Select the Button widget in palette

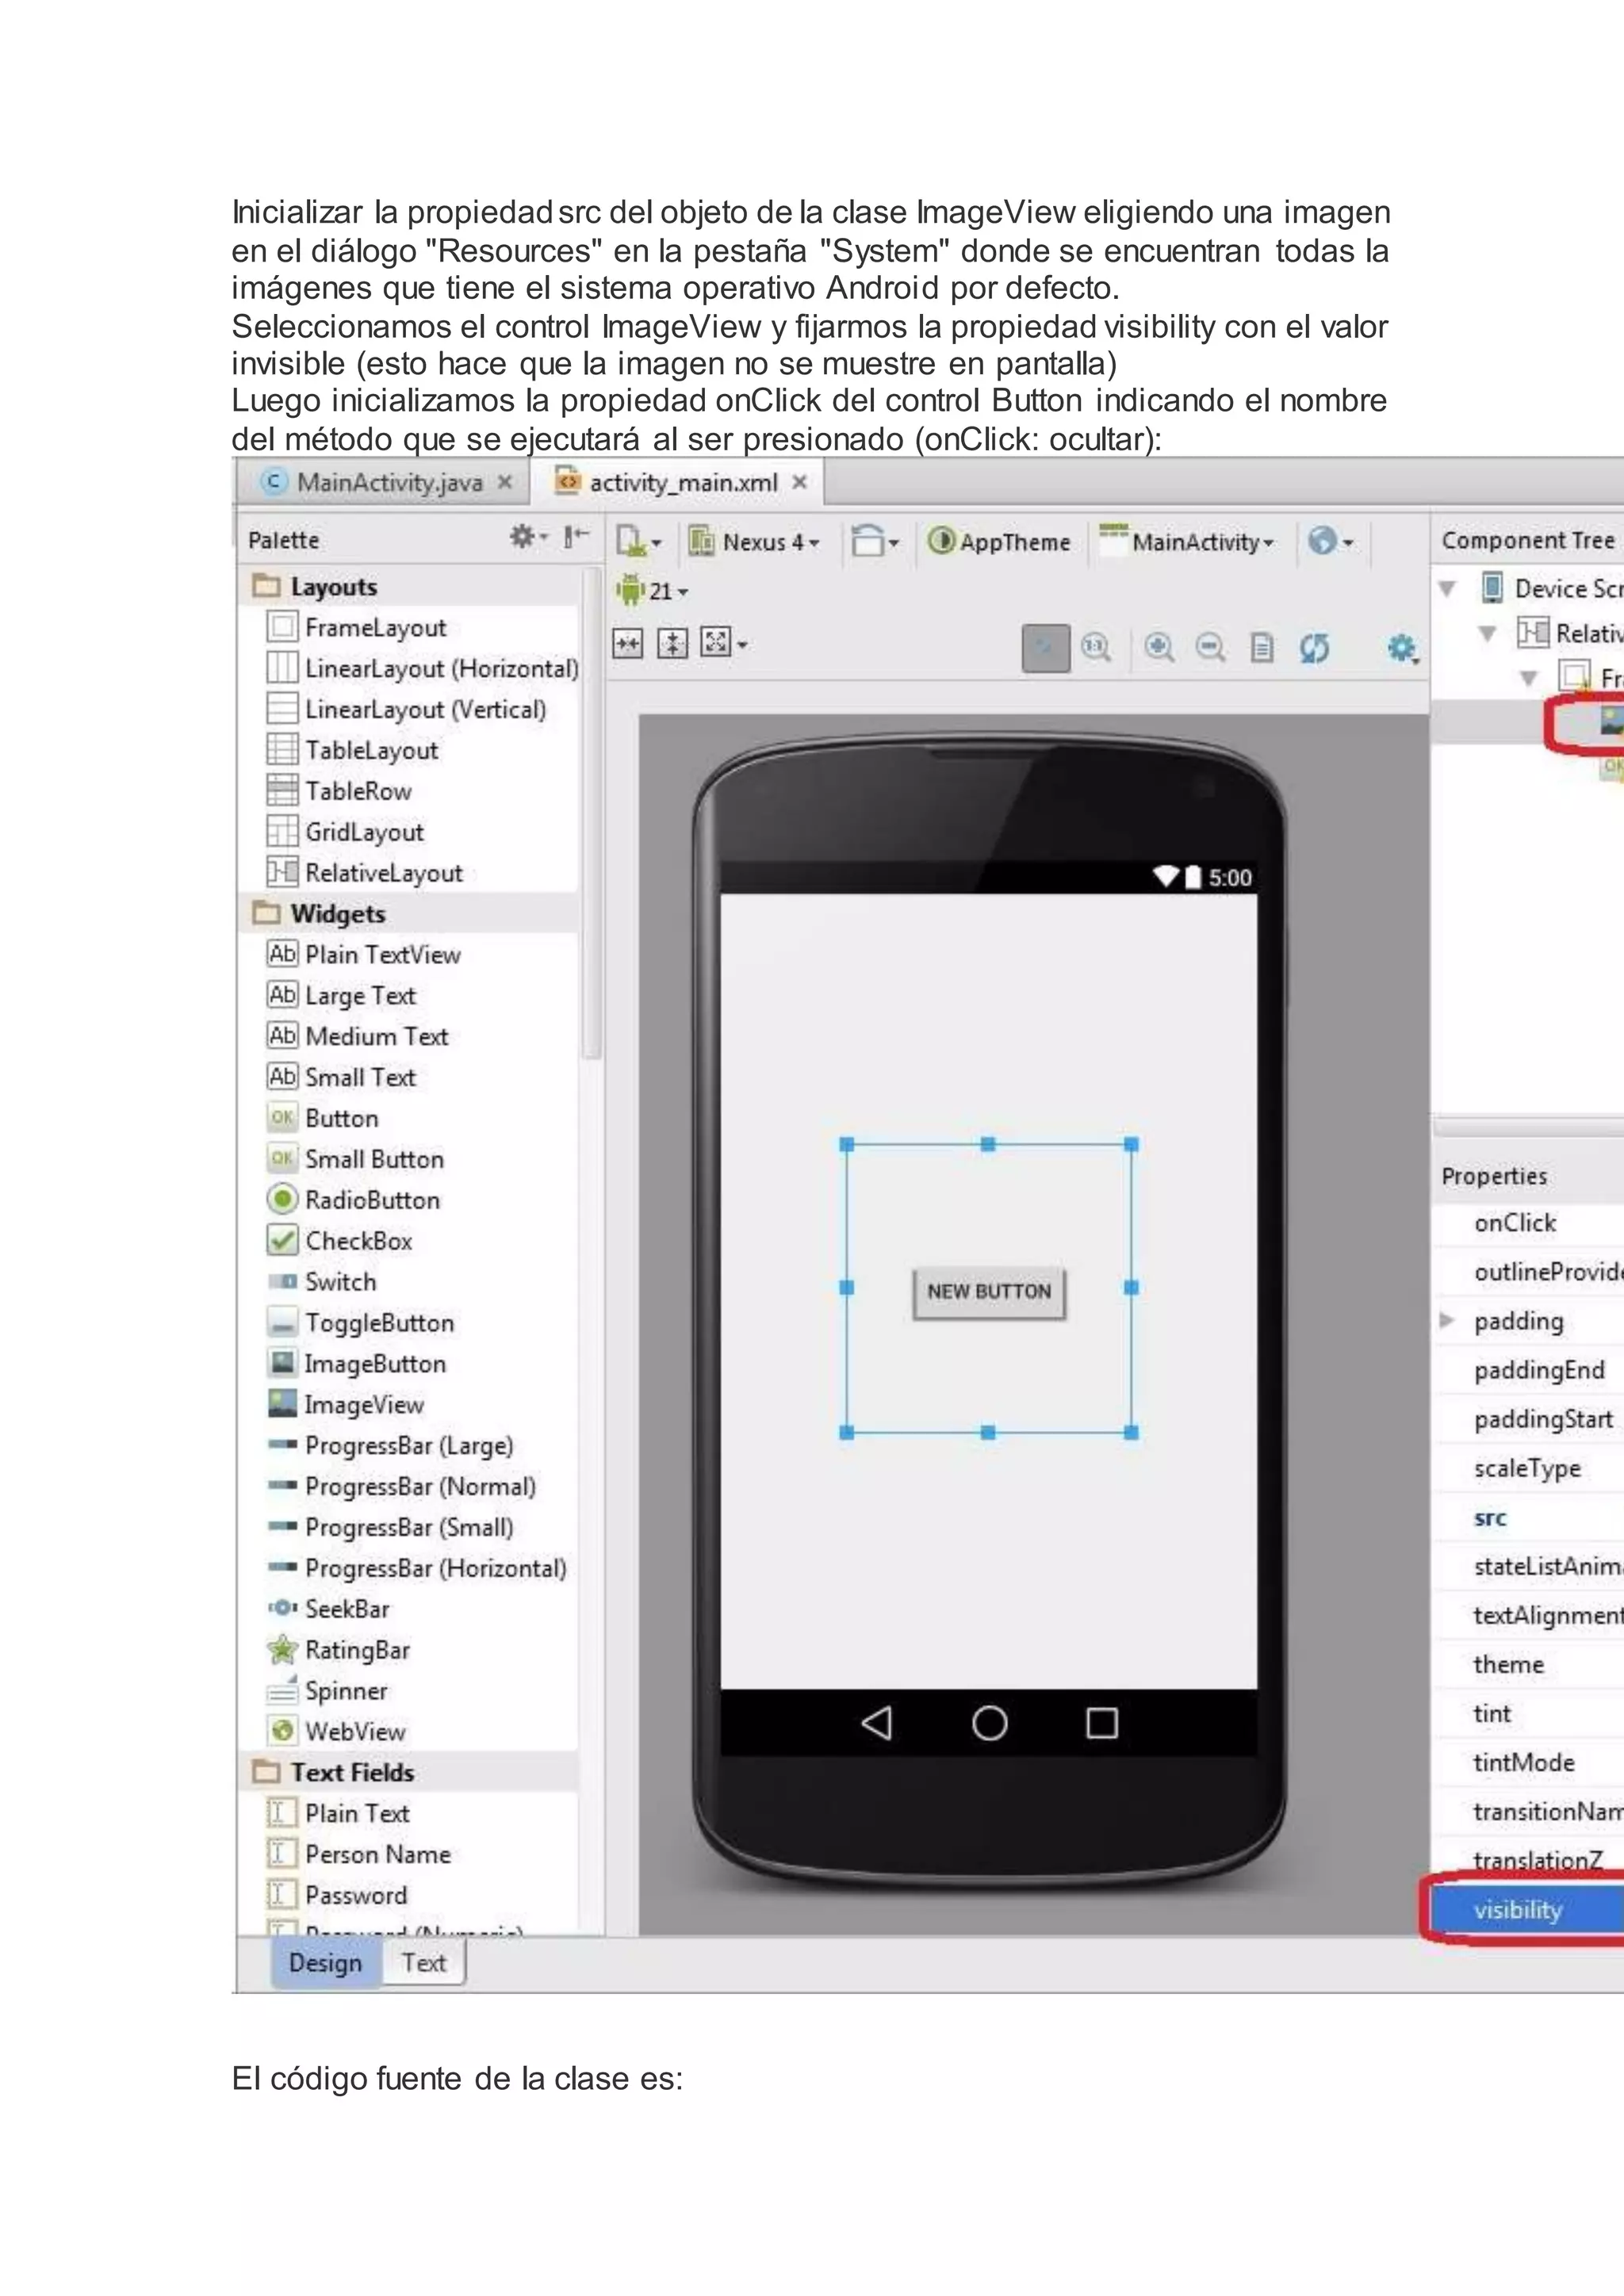(323, 1118)
